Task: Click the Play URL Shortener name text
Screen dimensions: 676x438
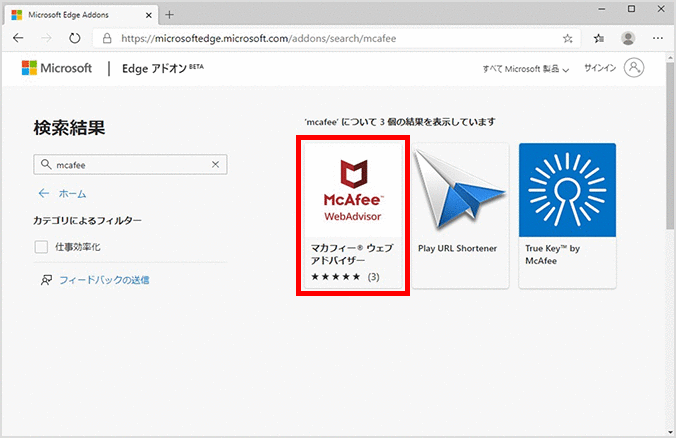Action: pyautogui.click(x=457, y=249)
